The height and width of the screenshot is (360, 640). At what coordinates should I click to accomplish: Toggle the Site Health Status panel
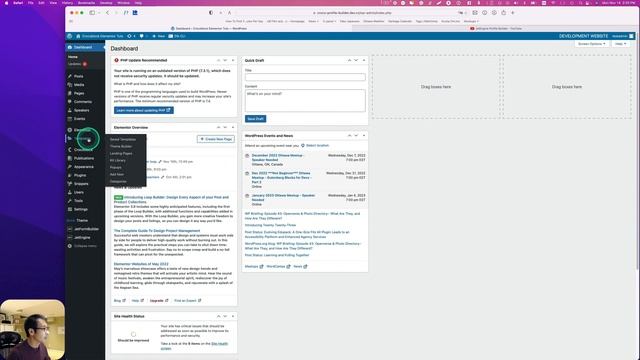click(233, 316)
